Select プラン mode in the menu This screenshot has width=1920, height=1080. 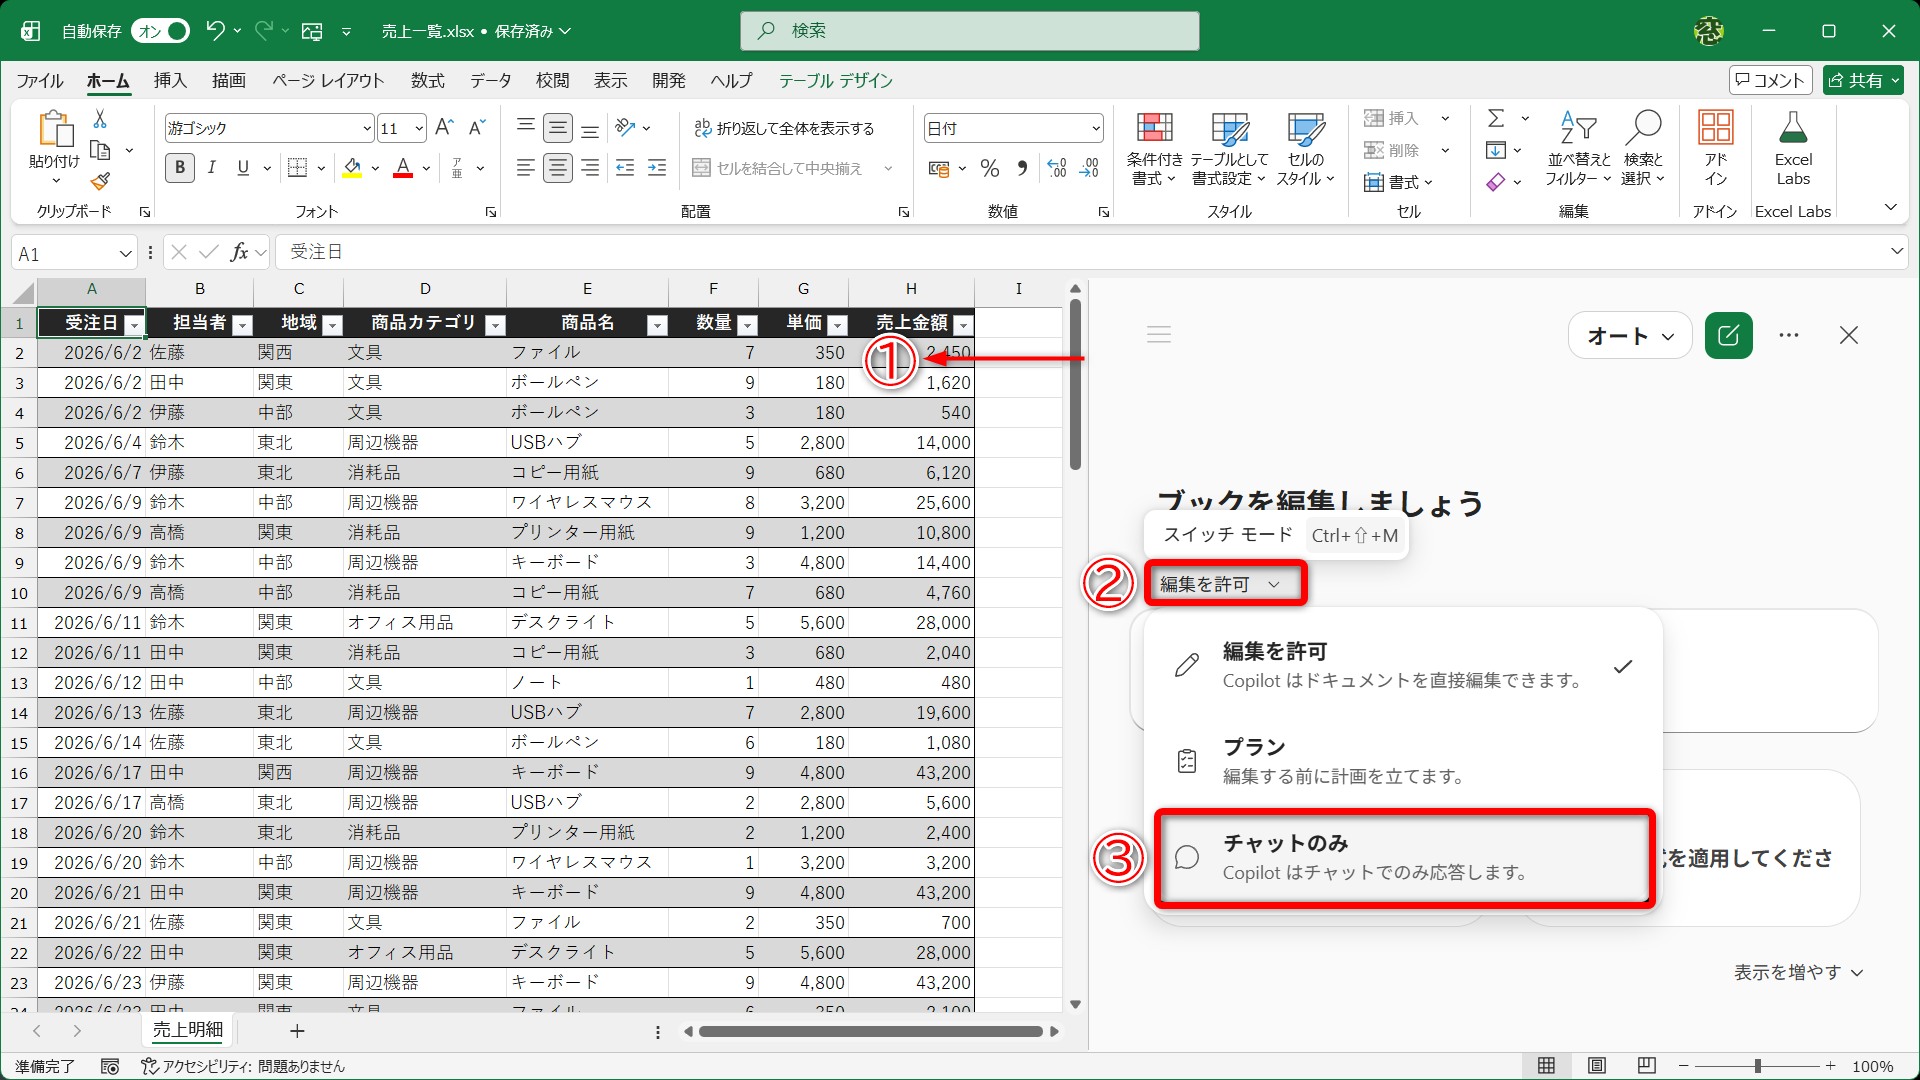point(1404,762)
